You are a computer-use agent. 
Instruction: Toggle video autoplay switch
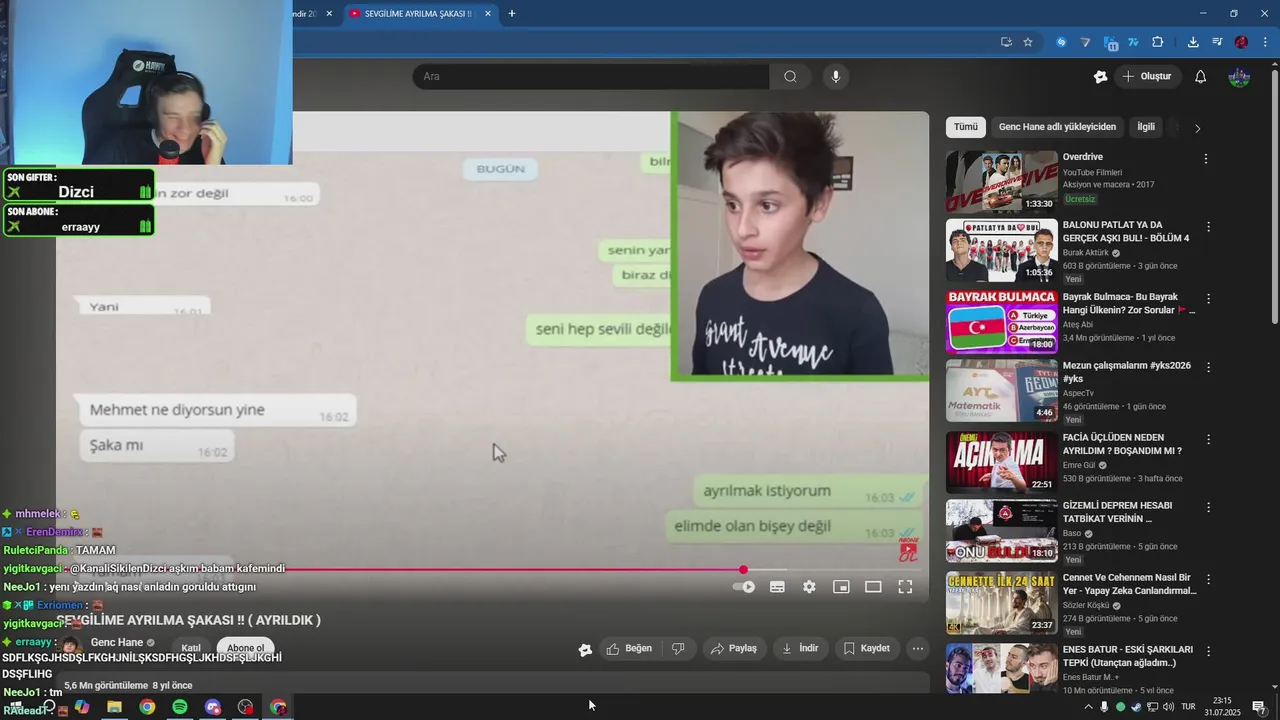744,587
